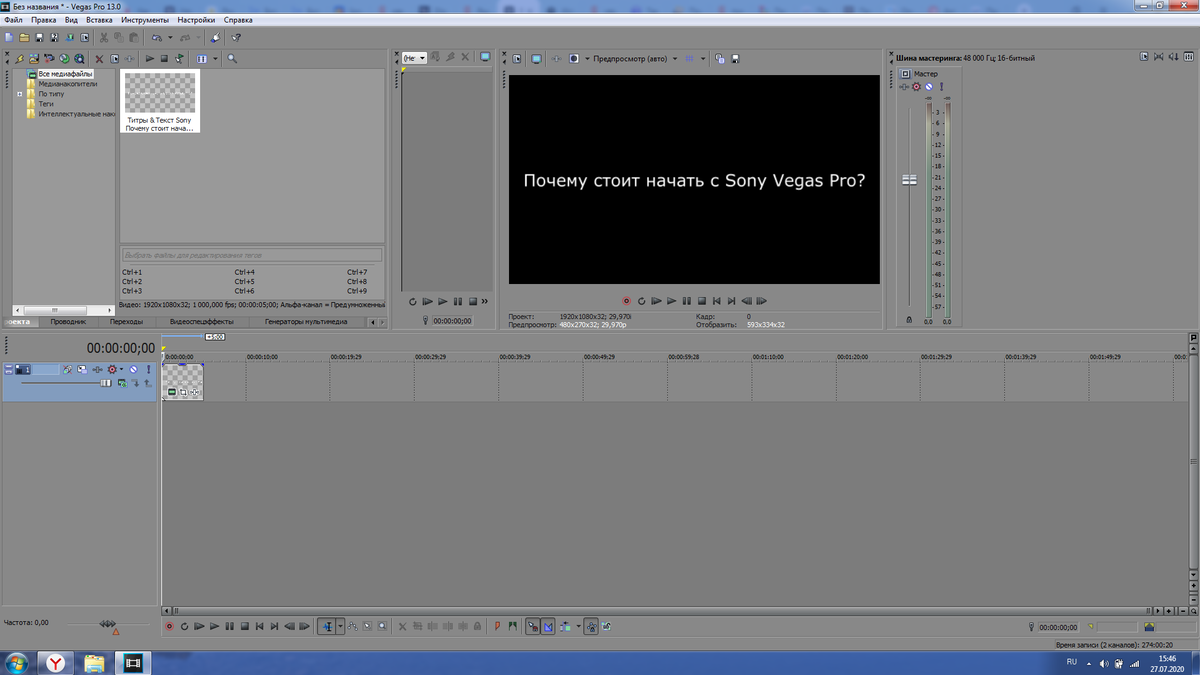Toggle Solo on the video track
This screenshot has height=675, width=1200.
[148, 369]
